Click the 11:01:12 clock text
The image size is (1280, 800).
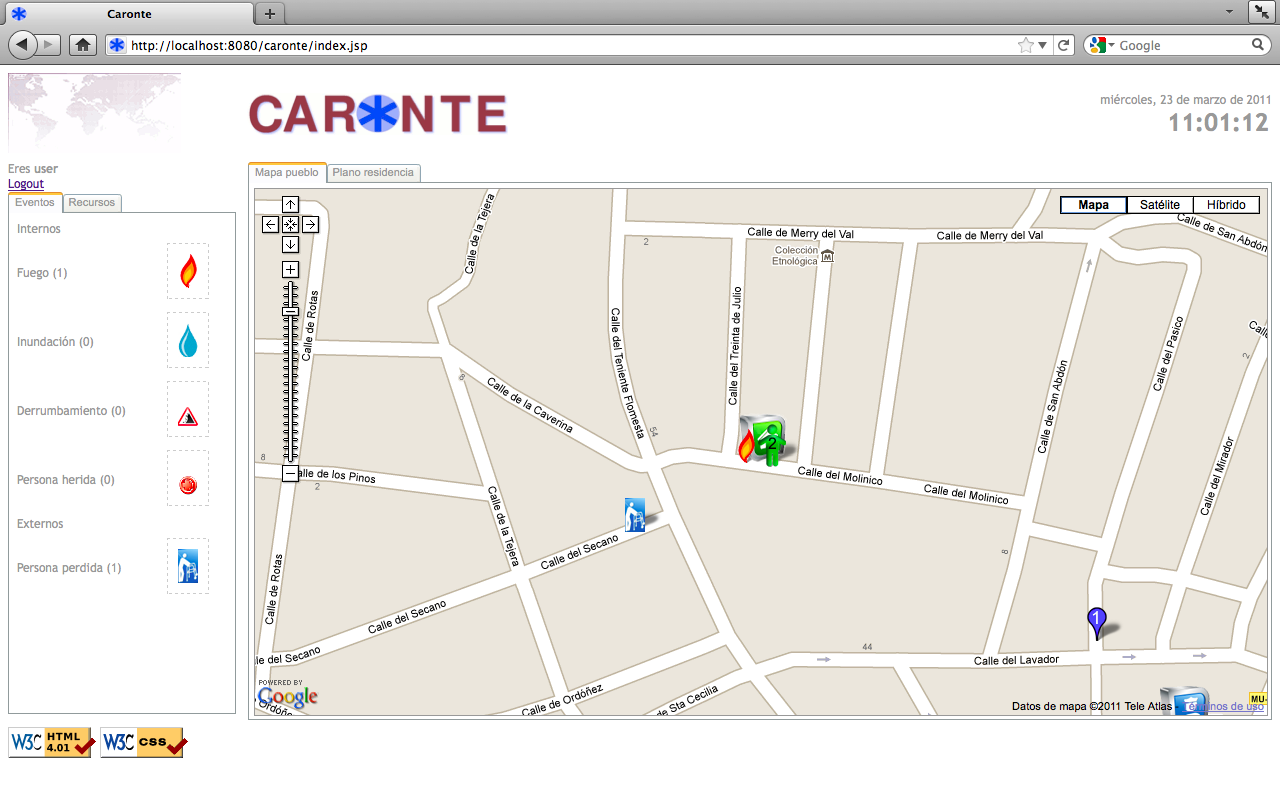point(1220,123)
